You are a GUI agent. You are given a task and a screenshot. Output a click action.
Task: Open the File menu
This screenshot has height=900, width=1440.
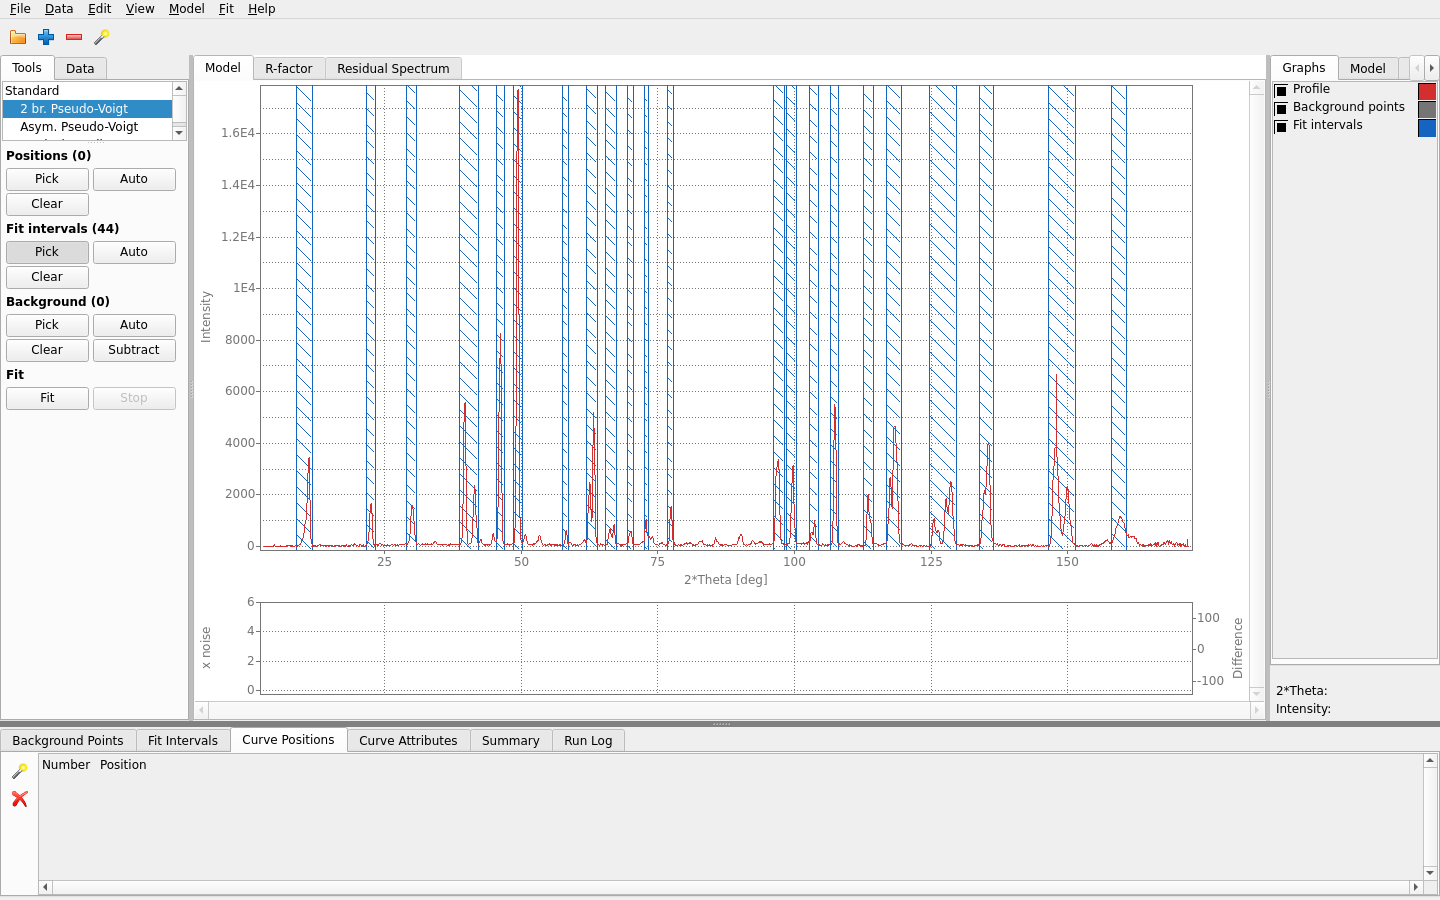pos(20,9)
